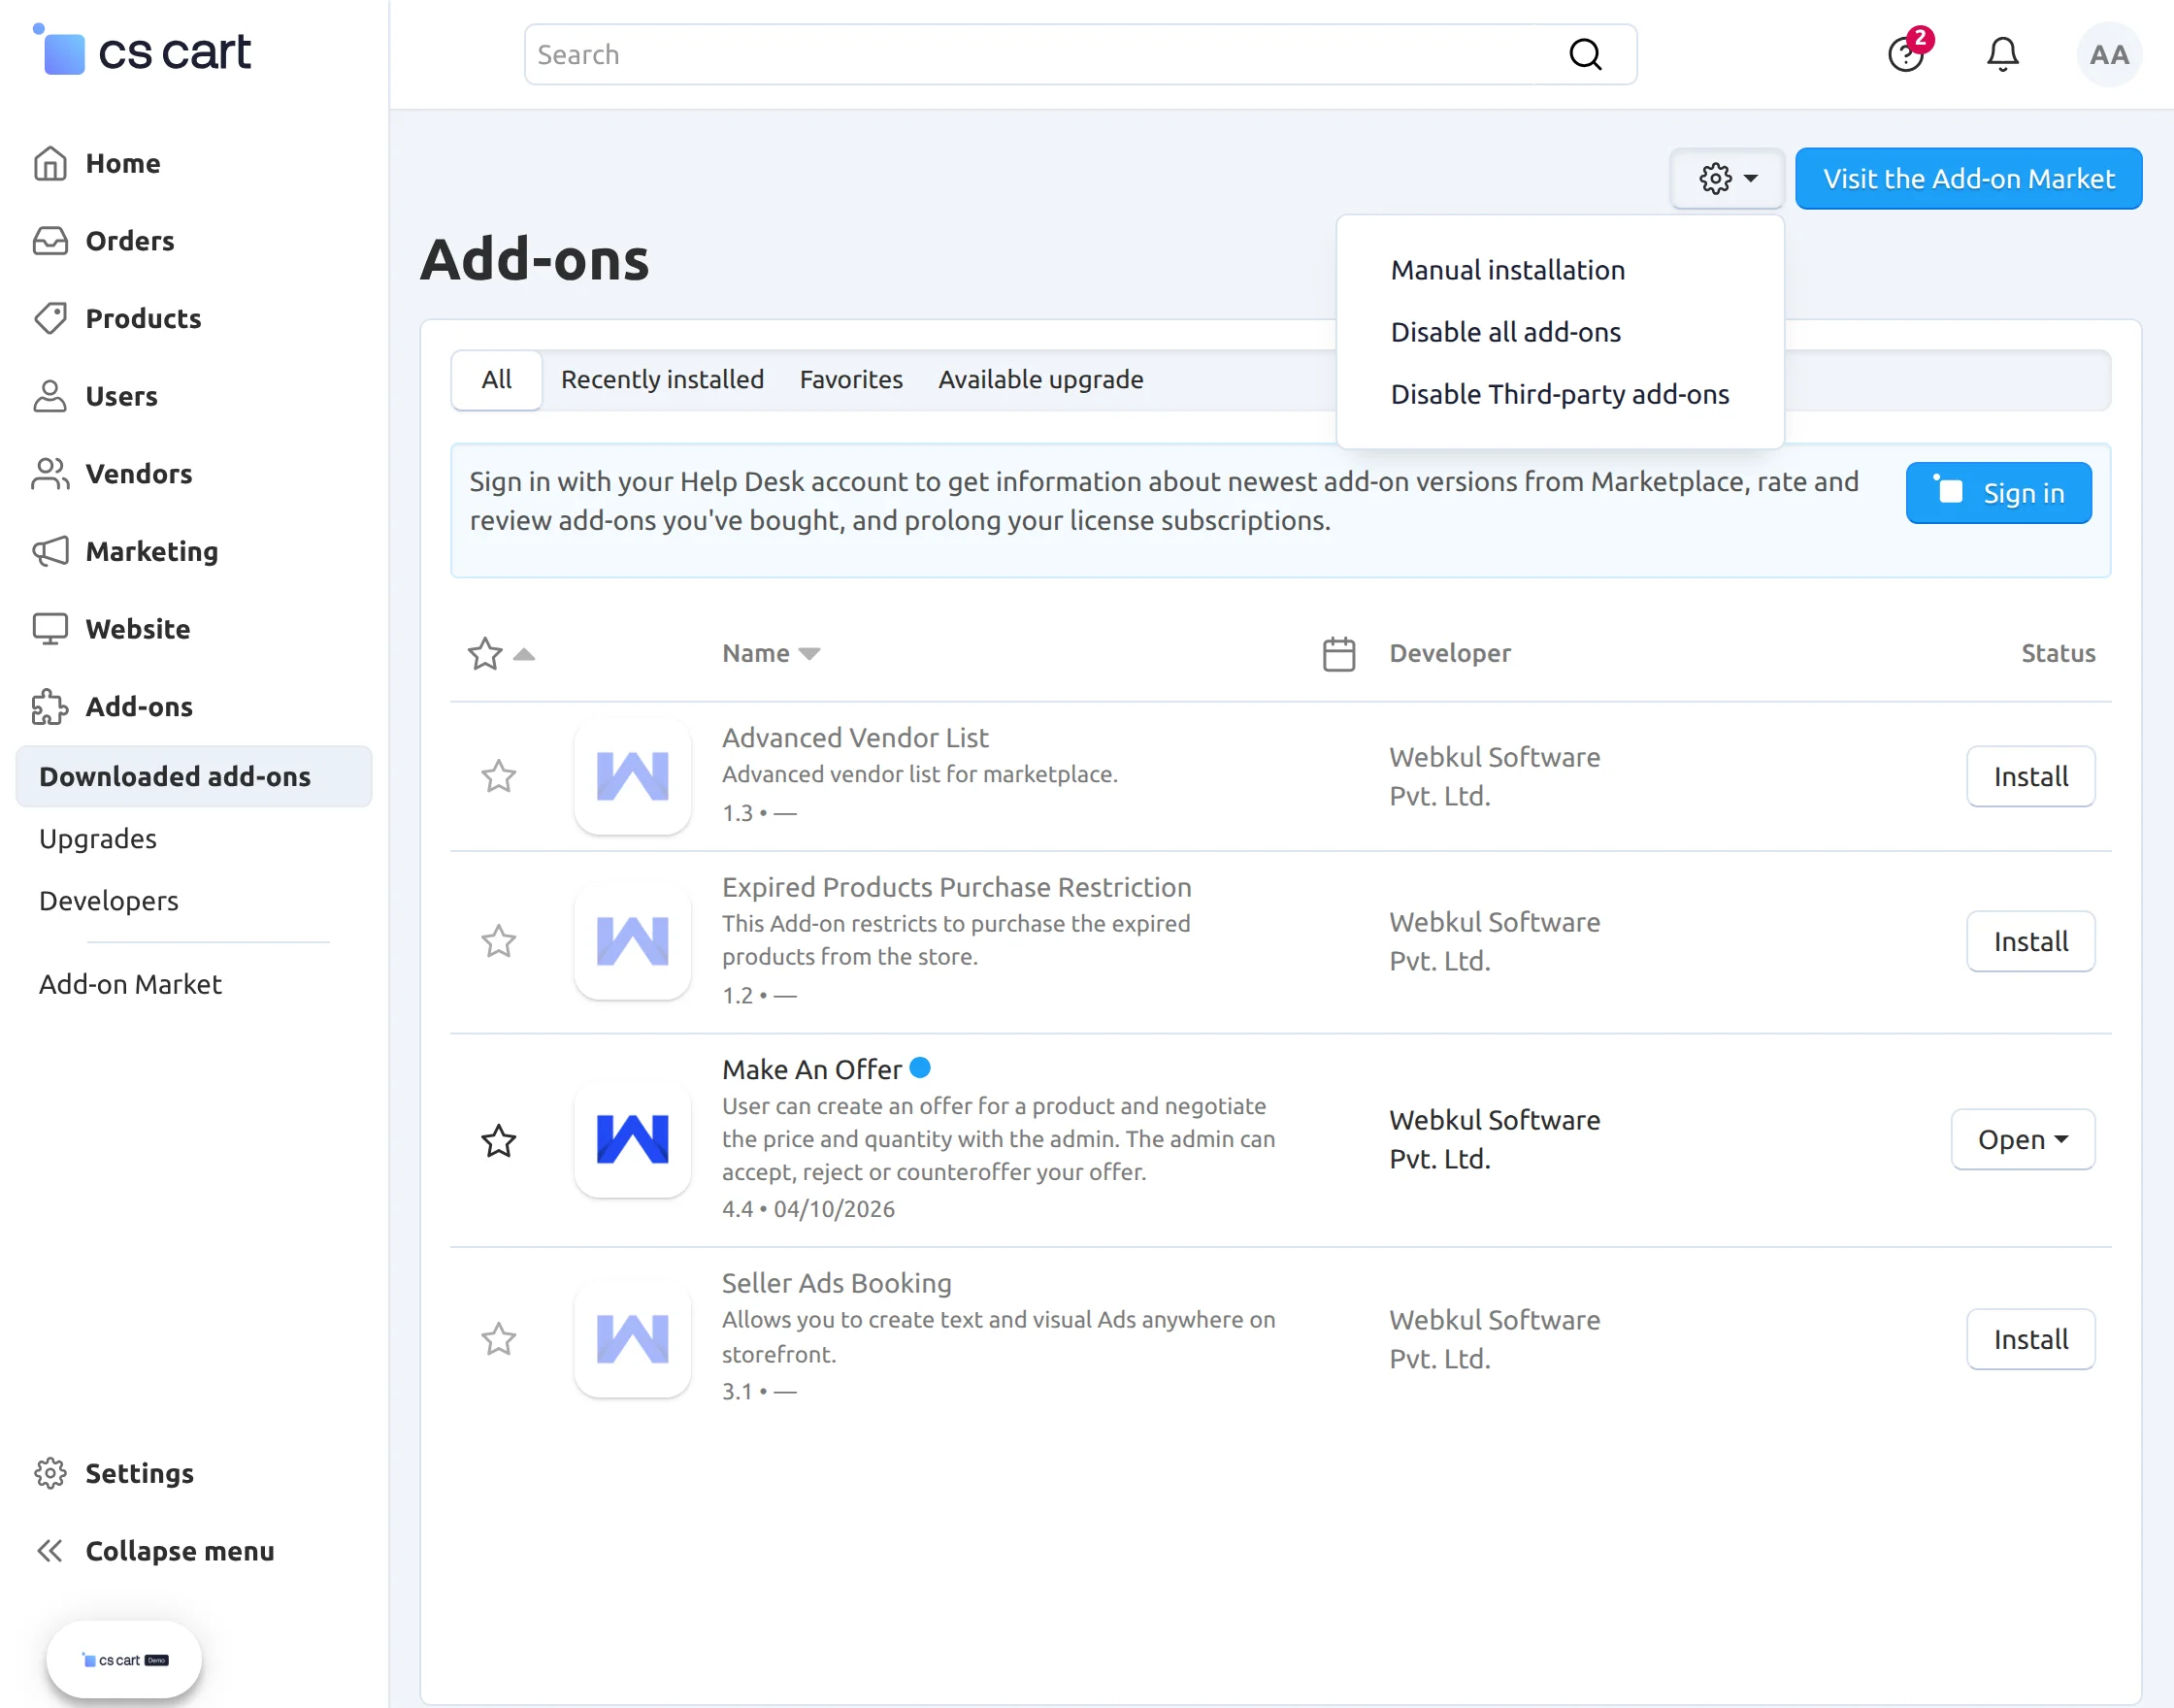This screenshot has width=2174, height=1708.
Task: Select Downloaded add-ons submenu item
Action: point(194,776)
